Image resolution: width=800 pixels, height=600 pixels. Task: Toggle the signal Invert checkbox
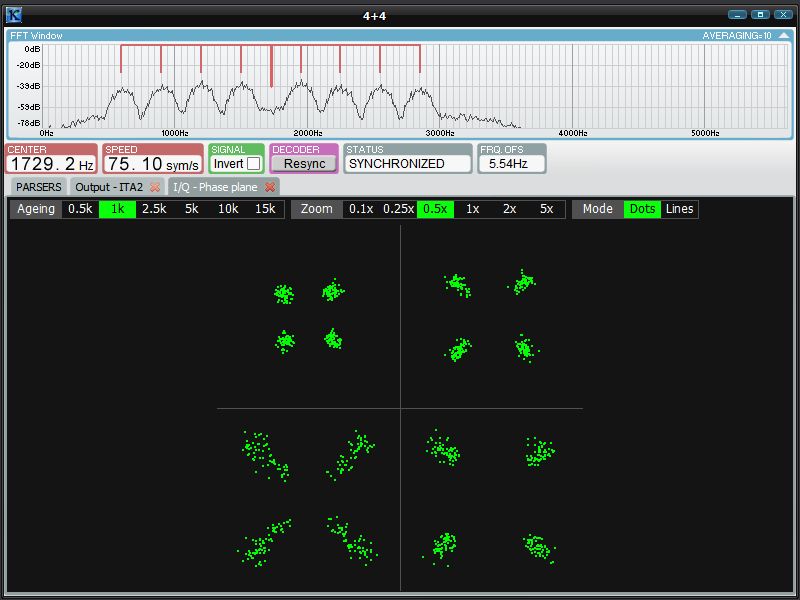[x=253, y=164]
